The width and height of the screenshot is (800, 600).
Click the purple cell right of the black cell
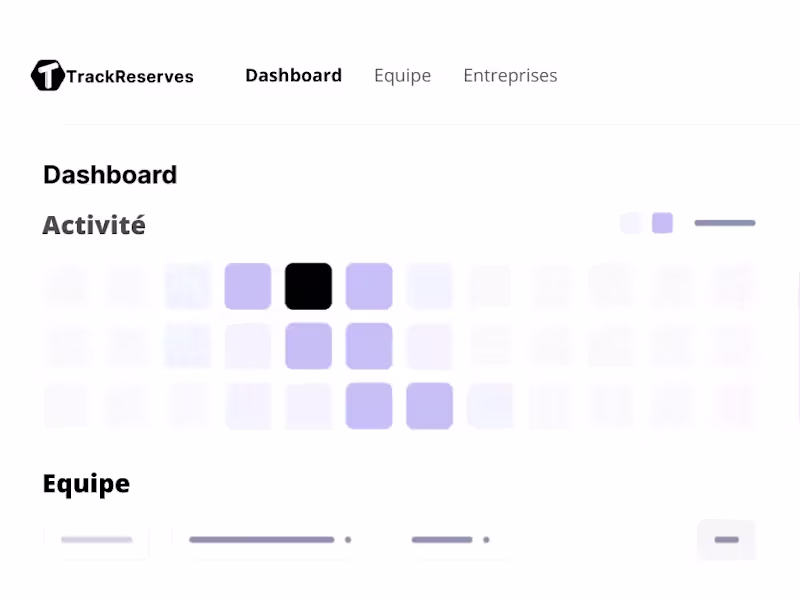click(x=369, y=286)
